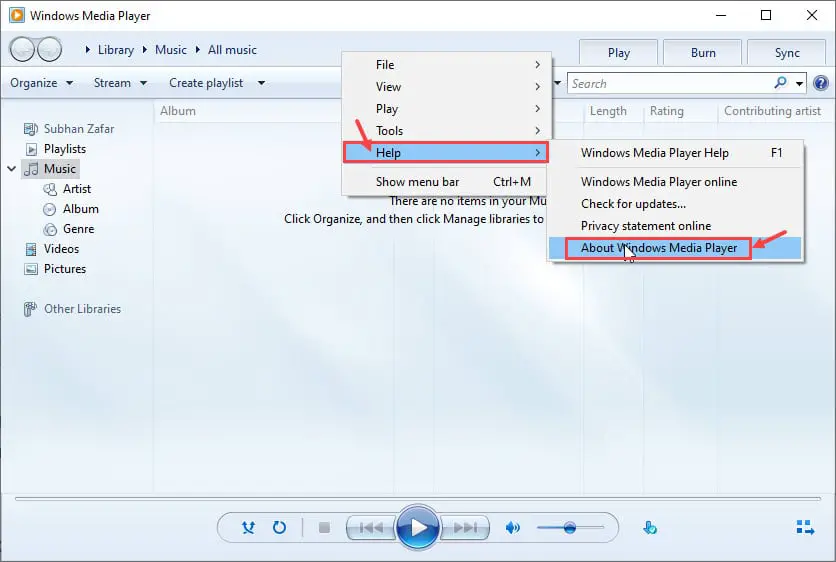Select Check for updates...
This screenshot has height=562, width=836.
pos(676,204)
